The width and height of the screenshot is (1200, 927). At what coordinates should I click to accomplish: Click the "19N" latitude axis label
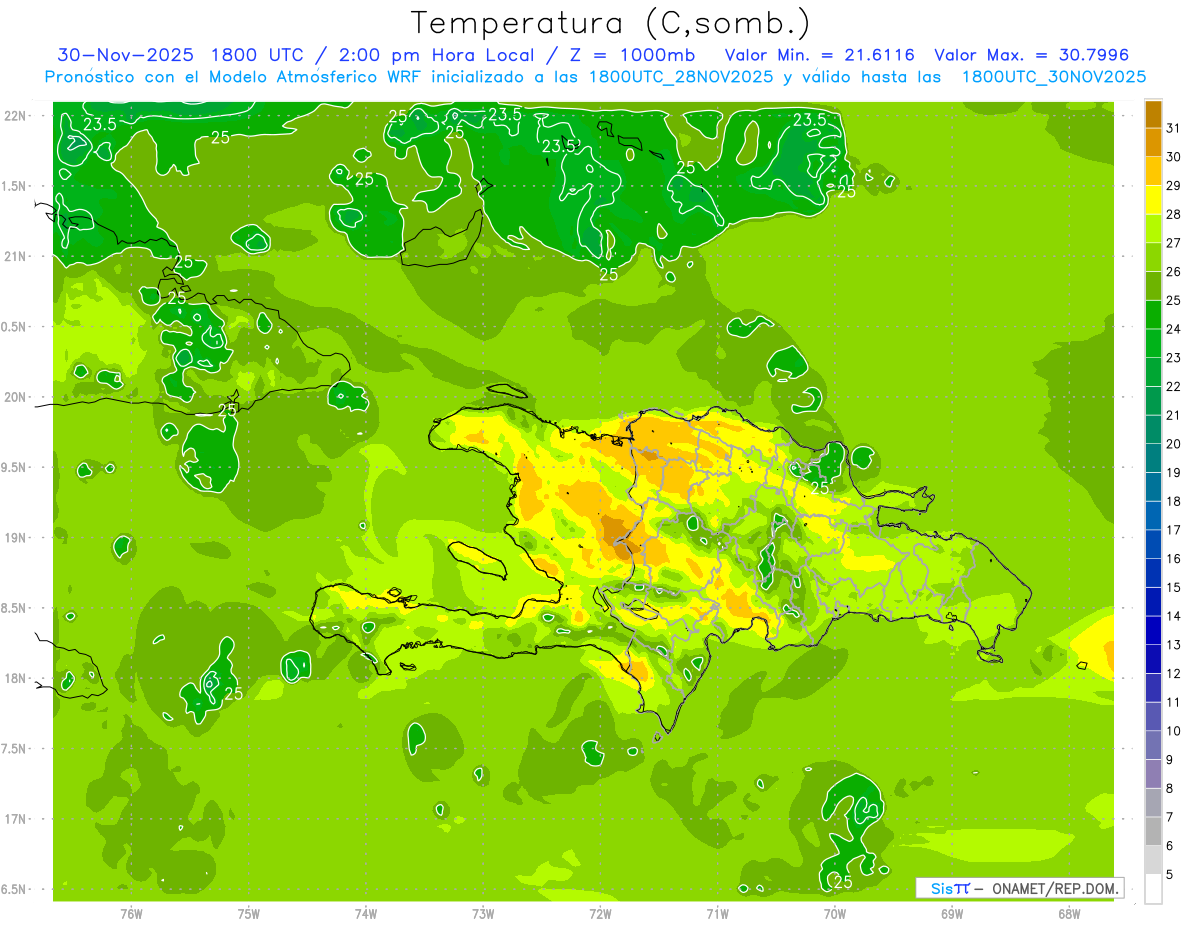(14, 538)
